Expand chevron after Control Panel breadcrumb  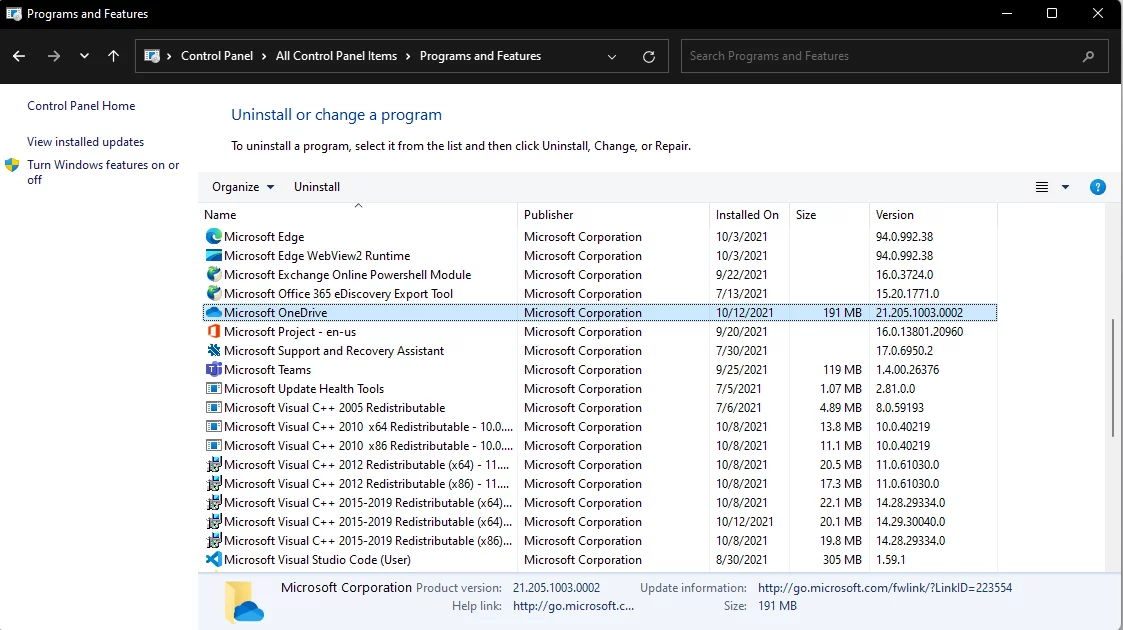(264, 56)
